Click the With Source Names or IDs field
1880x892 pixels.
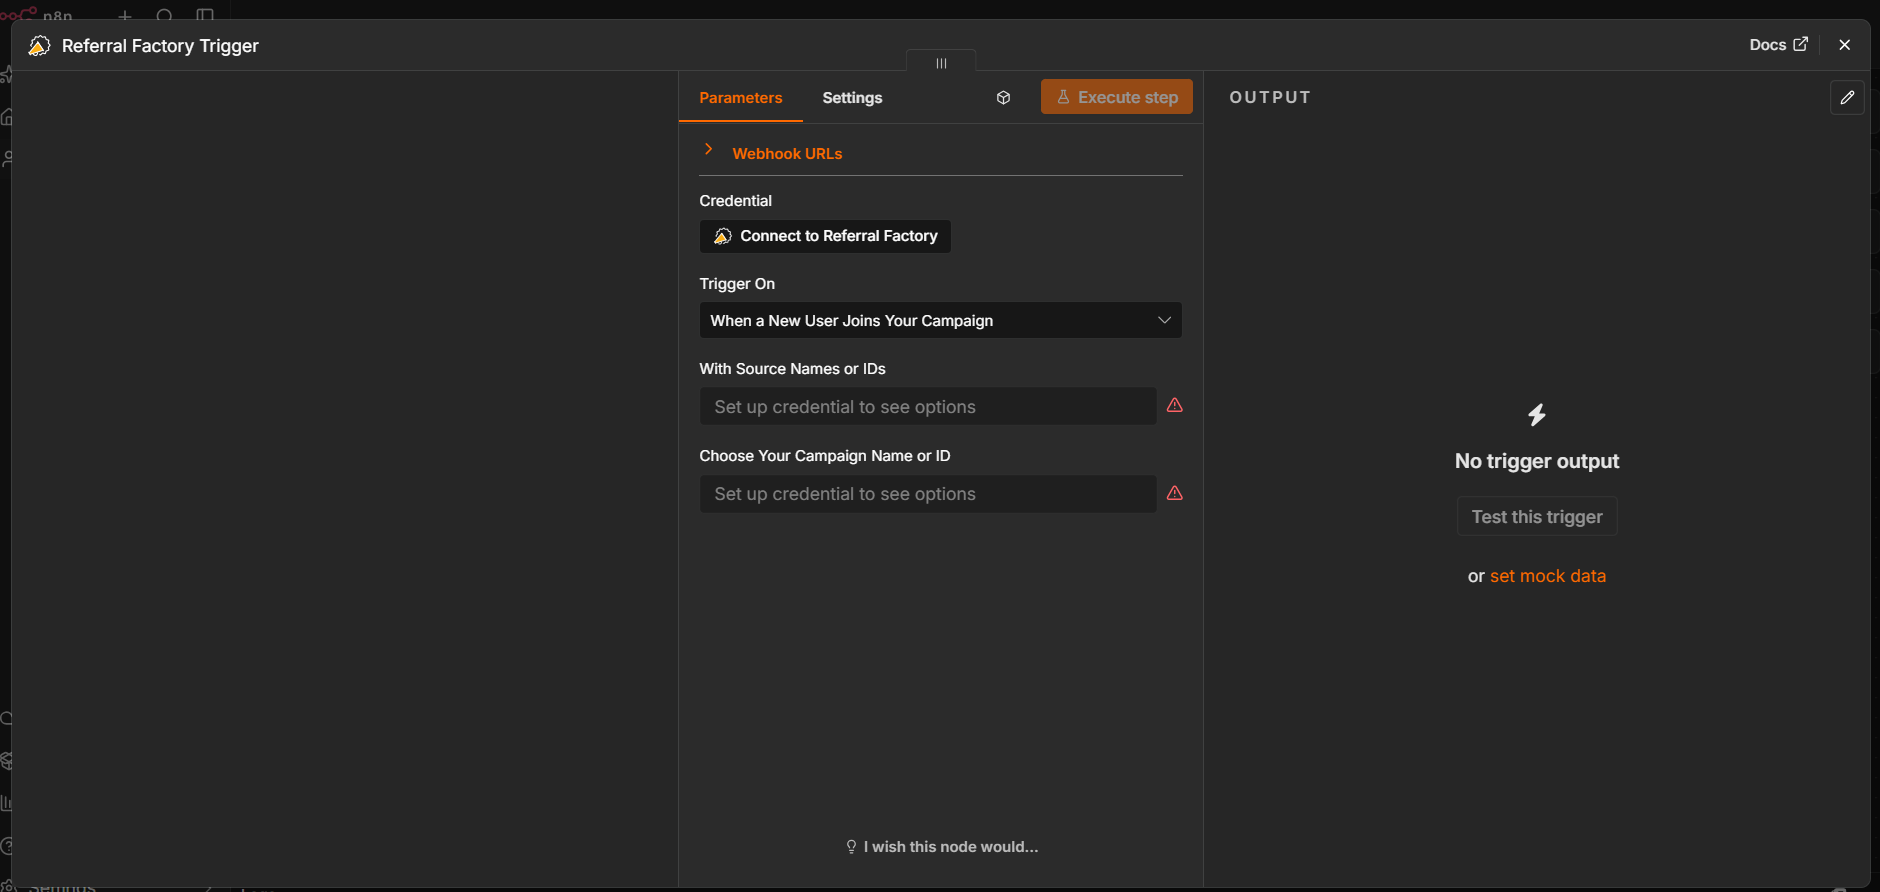tap(928, 407)
